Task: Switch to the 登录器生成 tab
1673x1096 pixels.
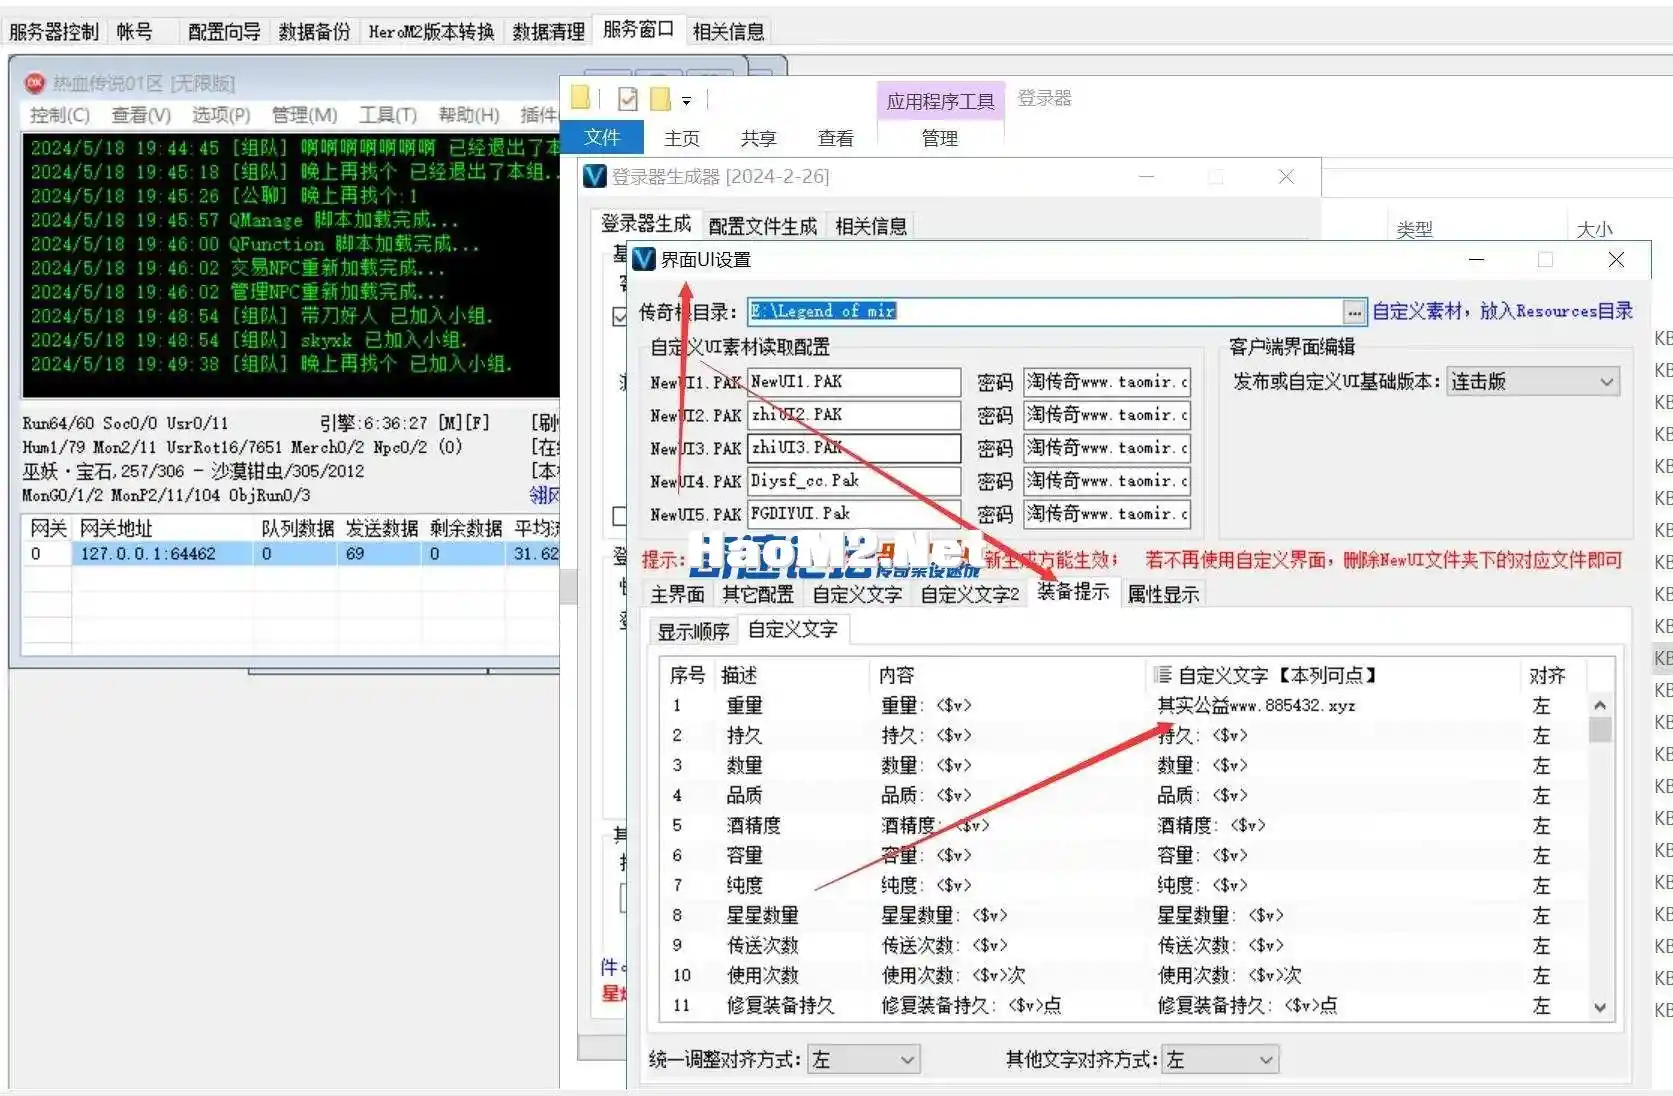Action: pos(646,224)
